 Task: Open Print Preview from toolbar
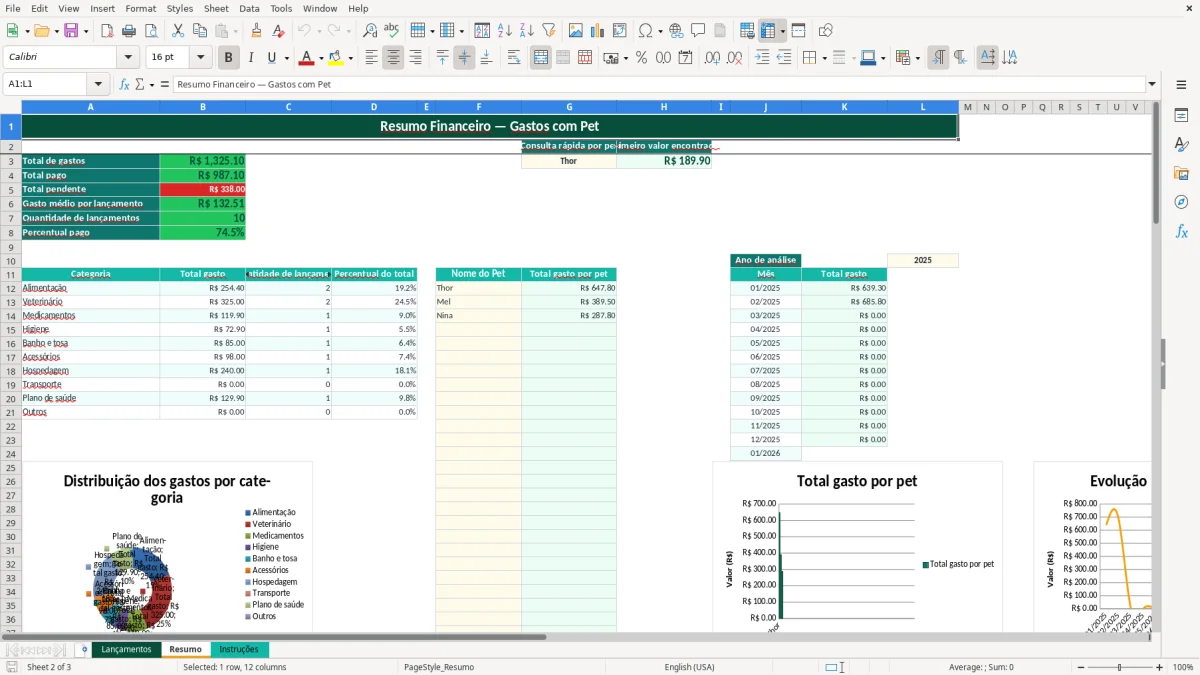coord(150,31)
